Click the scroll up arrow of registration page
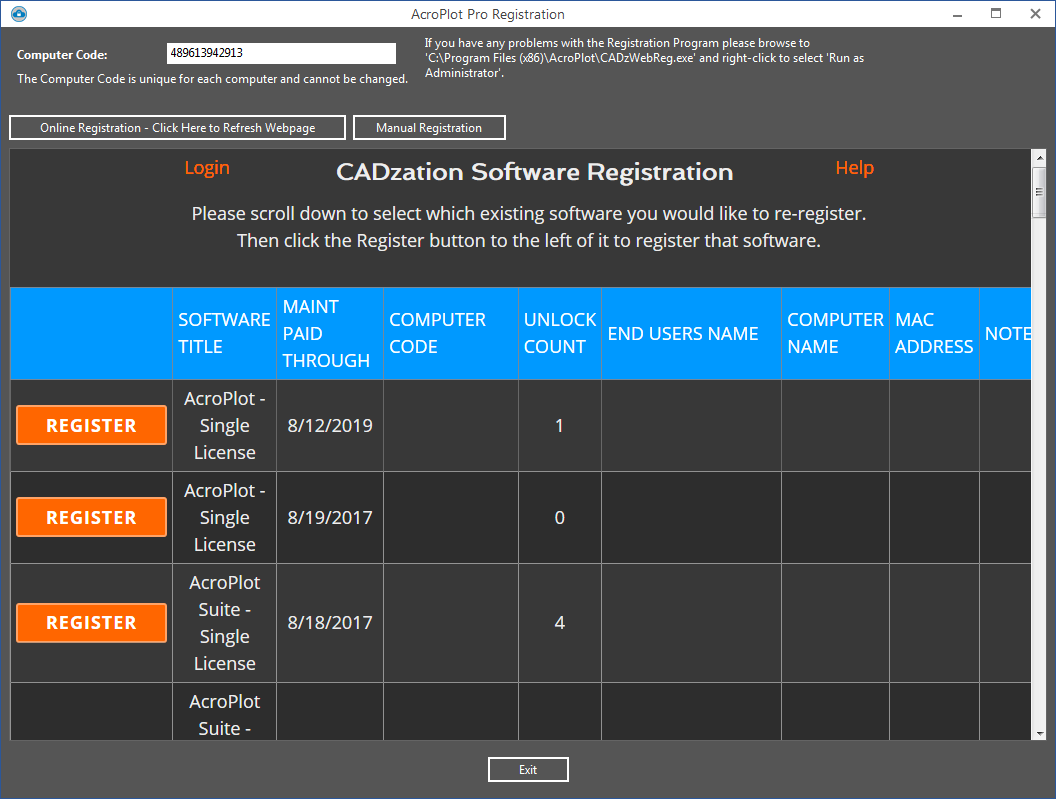Image resolution: width=1056 pixels, height=799 pixels. tap(1039, 158)
